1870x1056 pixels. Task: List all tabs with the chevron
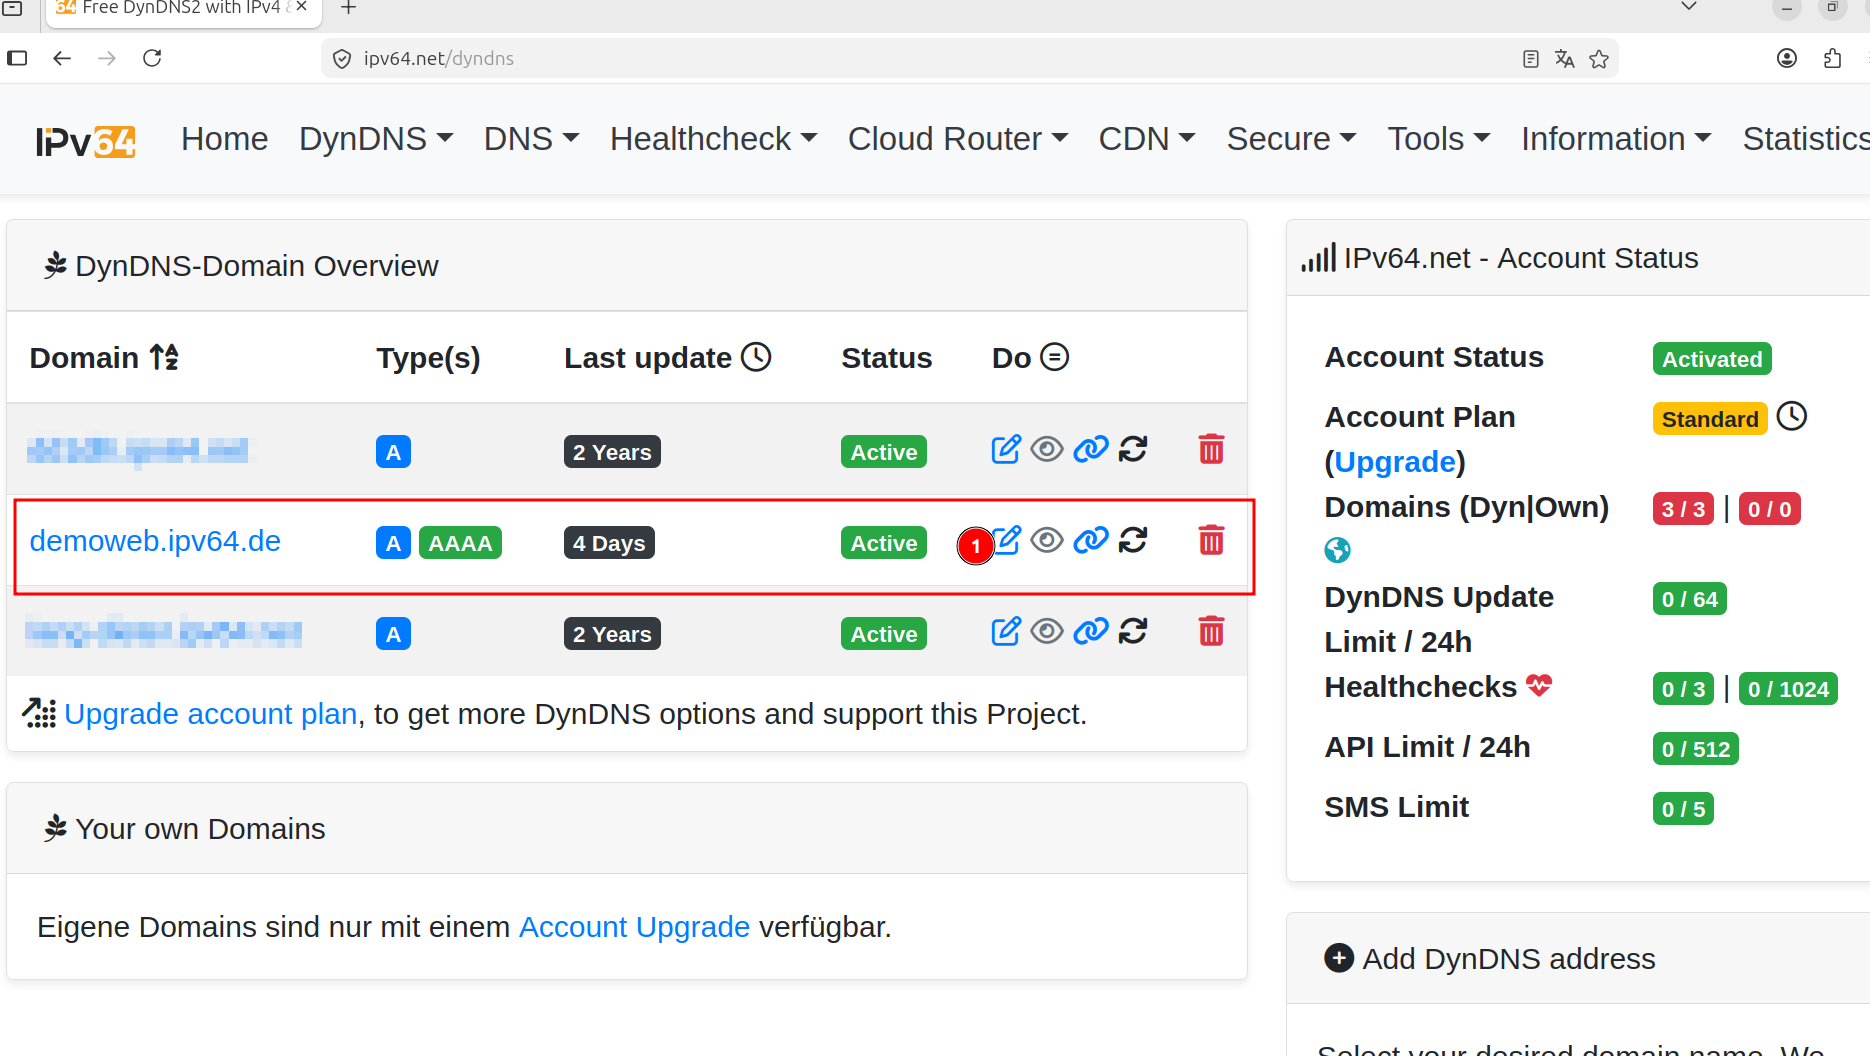click(x=1689, y=7)
